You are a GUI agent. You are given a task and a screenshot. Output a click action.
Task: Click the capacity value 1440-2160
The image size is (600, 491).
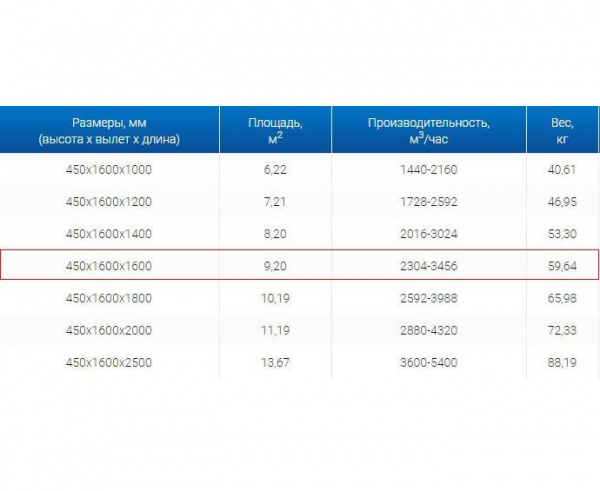point(429,170)
